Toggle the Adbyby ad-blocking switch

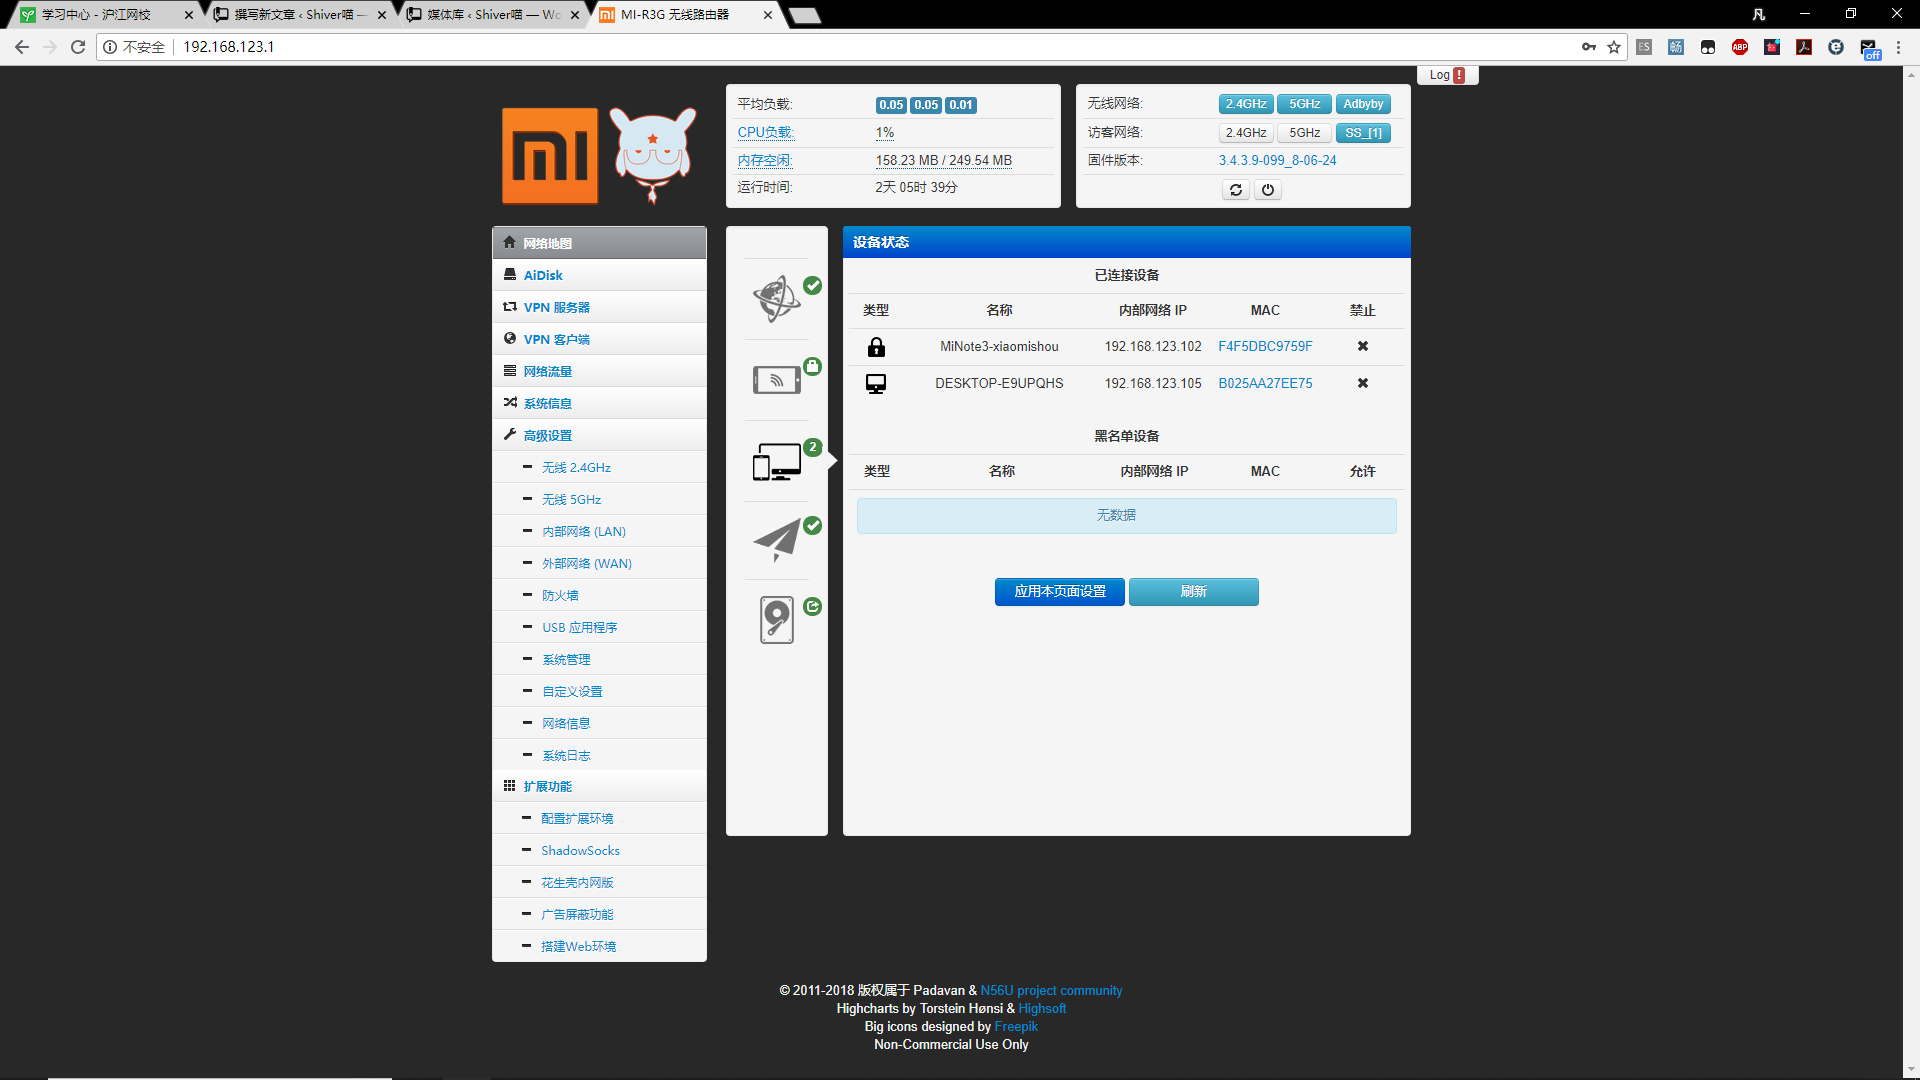(x=1363, y=104)
